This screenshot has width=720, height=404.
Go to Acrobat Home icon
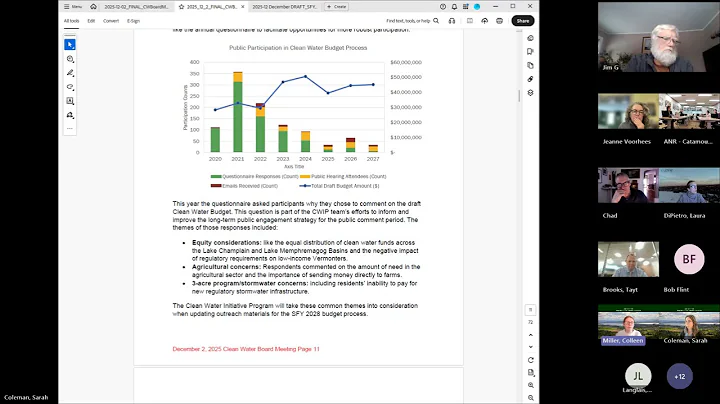click(94, 7)
